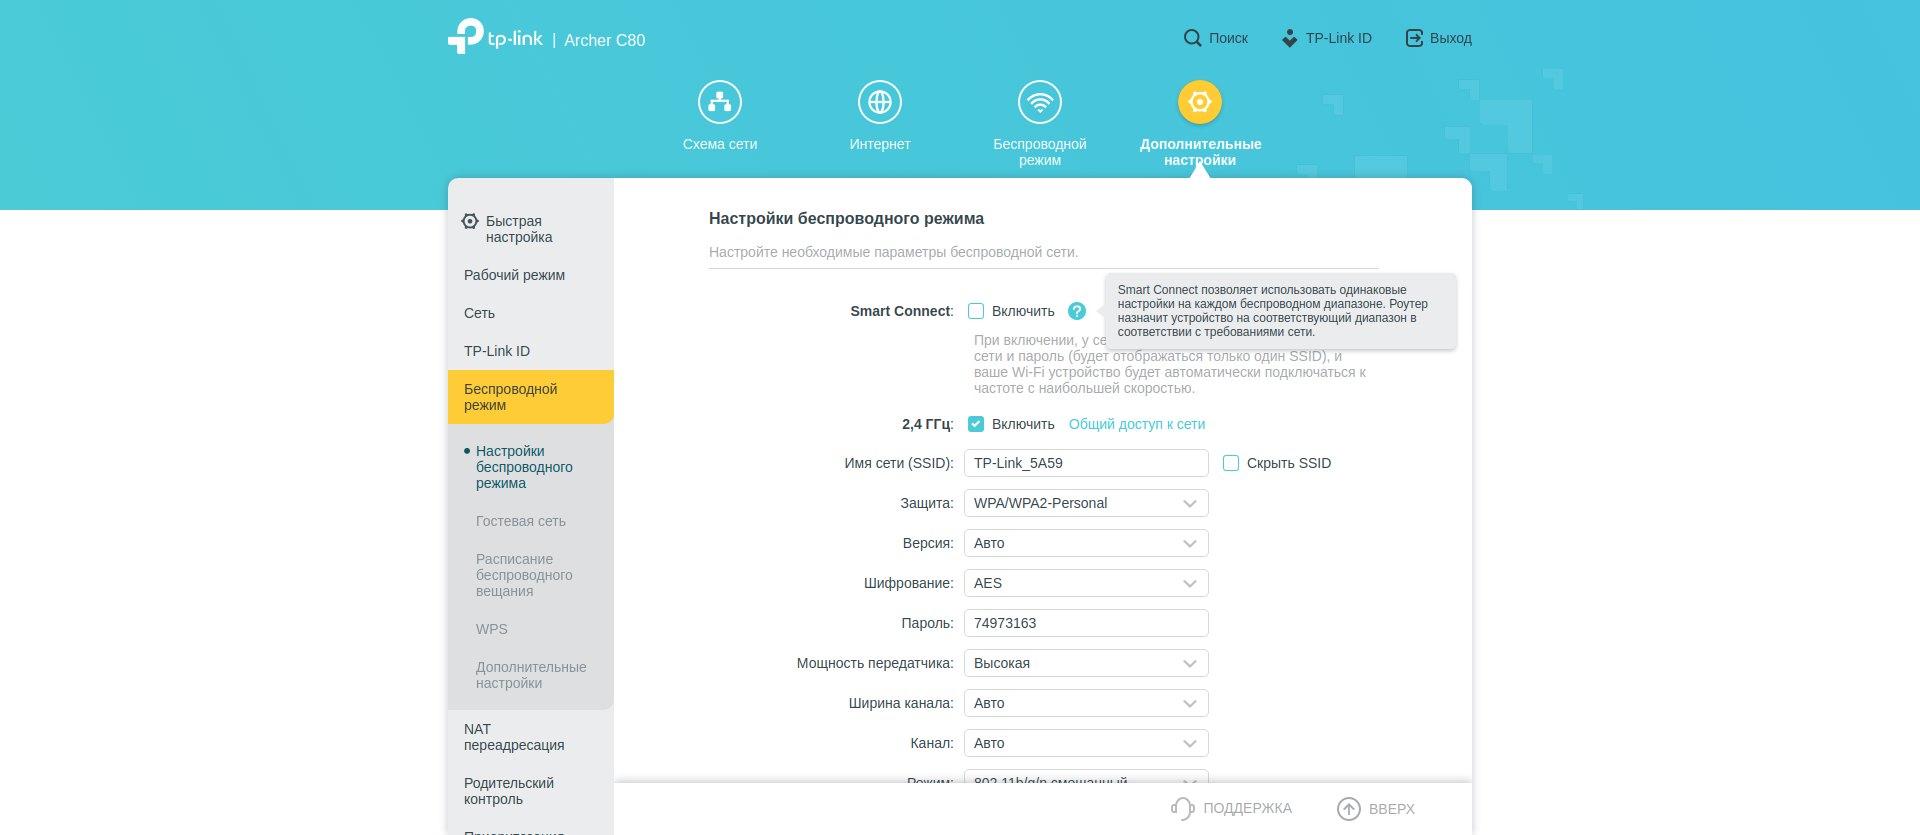Click the Поиск magnifier icon

(x=1192, y=38)
